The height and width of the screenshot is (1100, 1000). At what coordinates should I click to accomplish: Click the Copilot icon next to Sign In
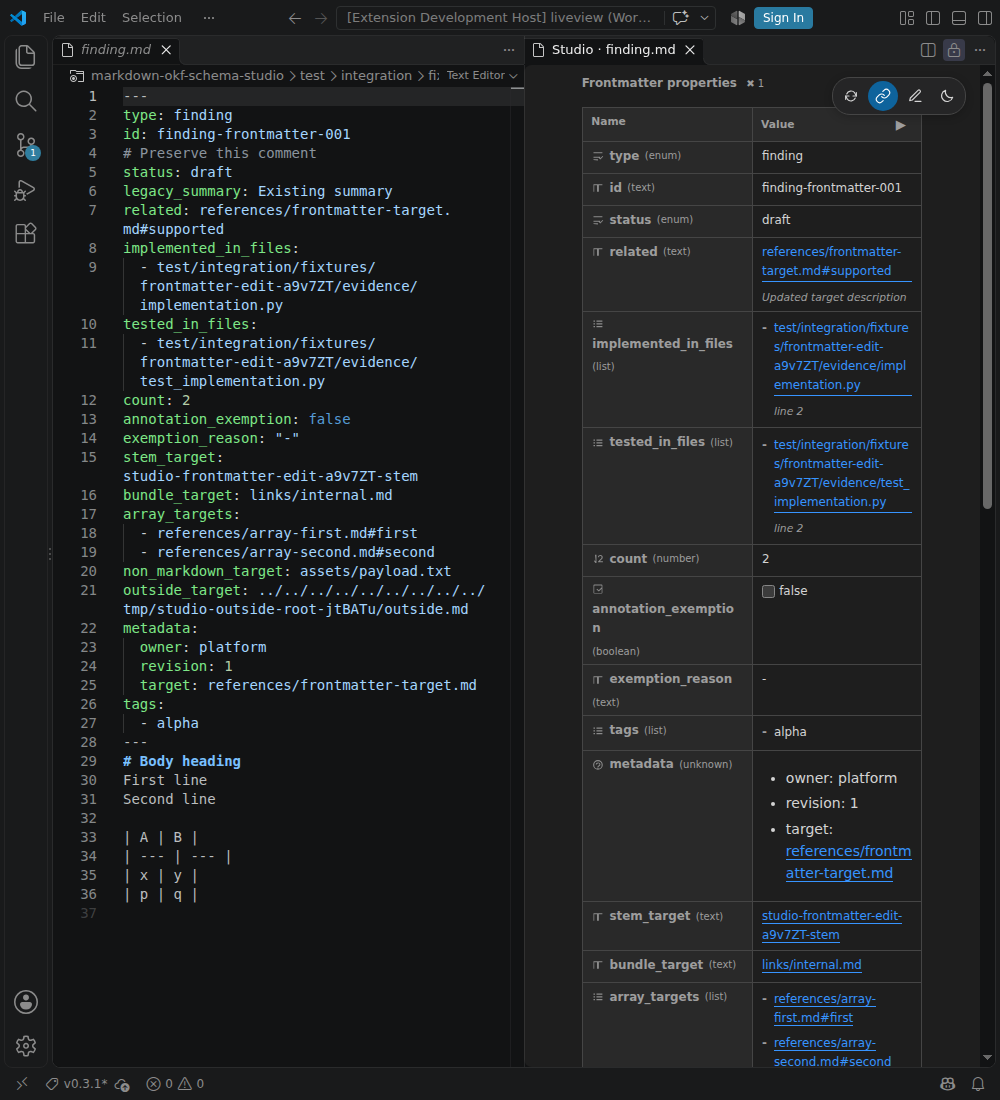[x=738, y=18]
